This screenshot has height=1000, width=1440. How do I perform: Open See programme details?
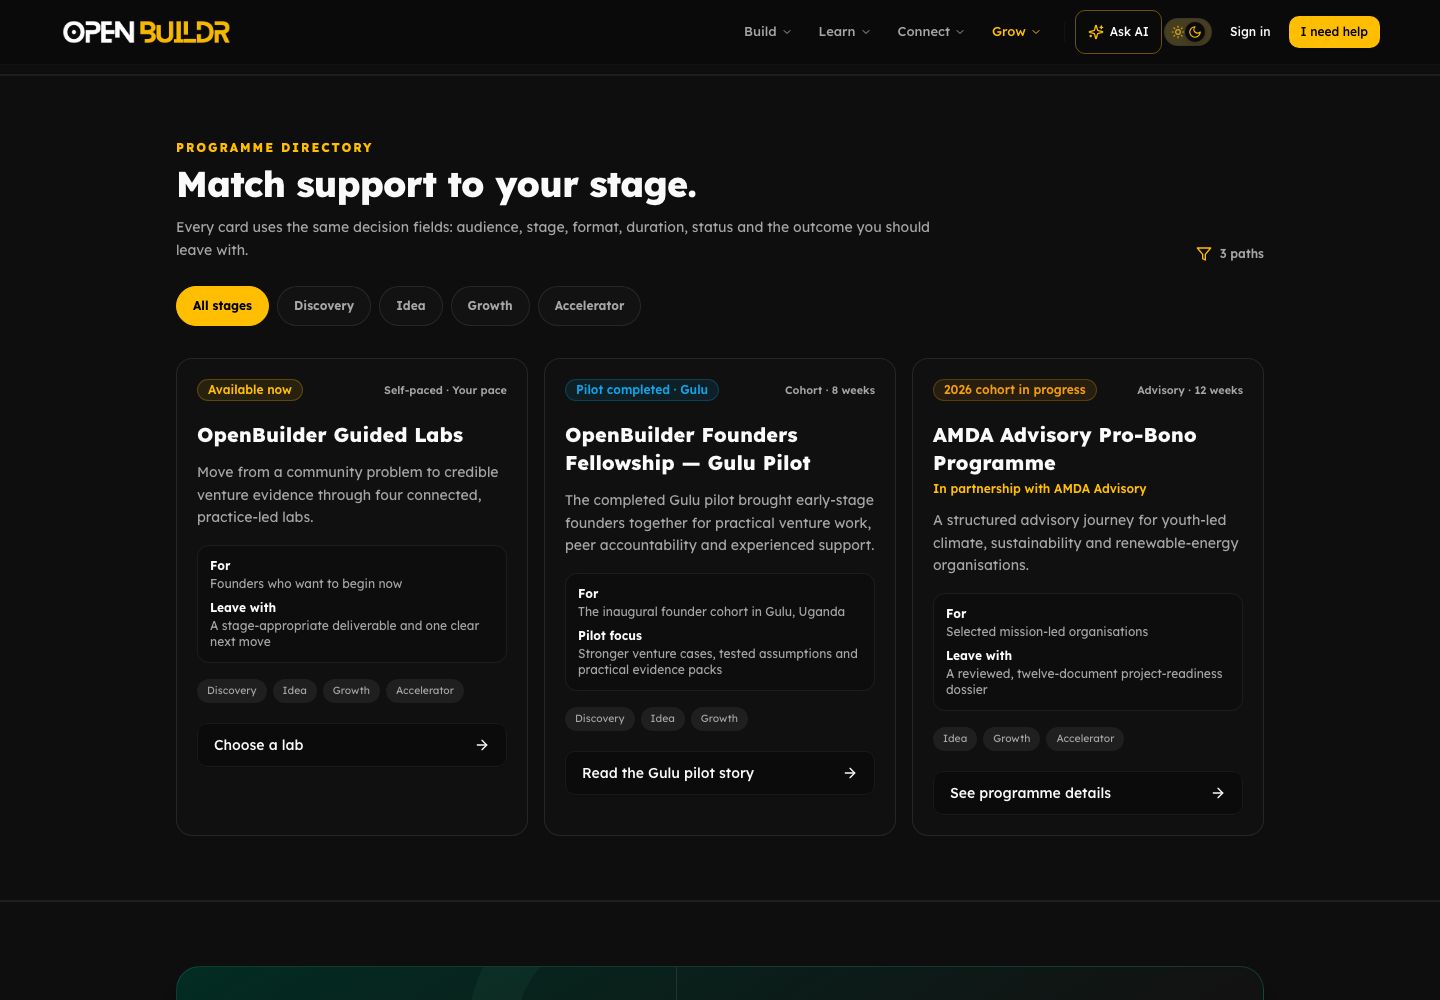tap(1088, 793)
